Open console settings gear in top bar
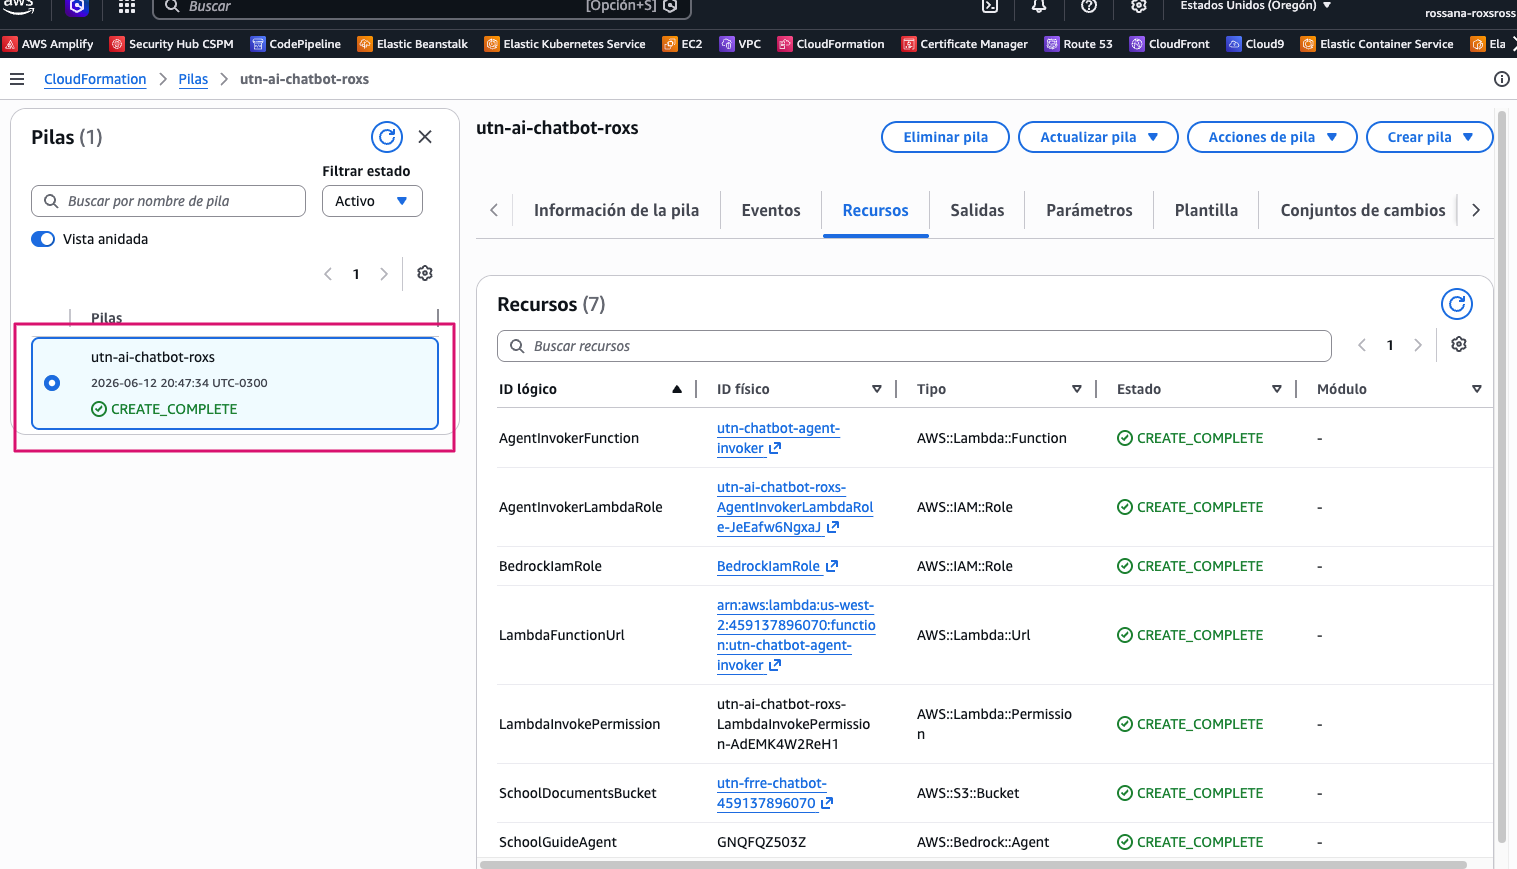The image size is (1517, 869). [x=1138, y=6]
